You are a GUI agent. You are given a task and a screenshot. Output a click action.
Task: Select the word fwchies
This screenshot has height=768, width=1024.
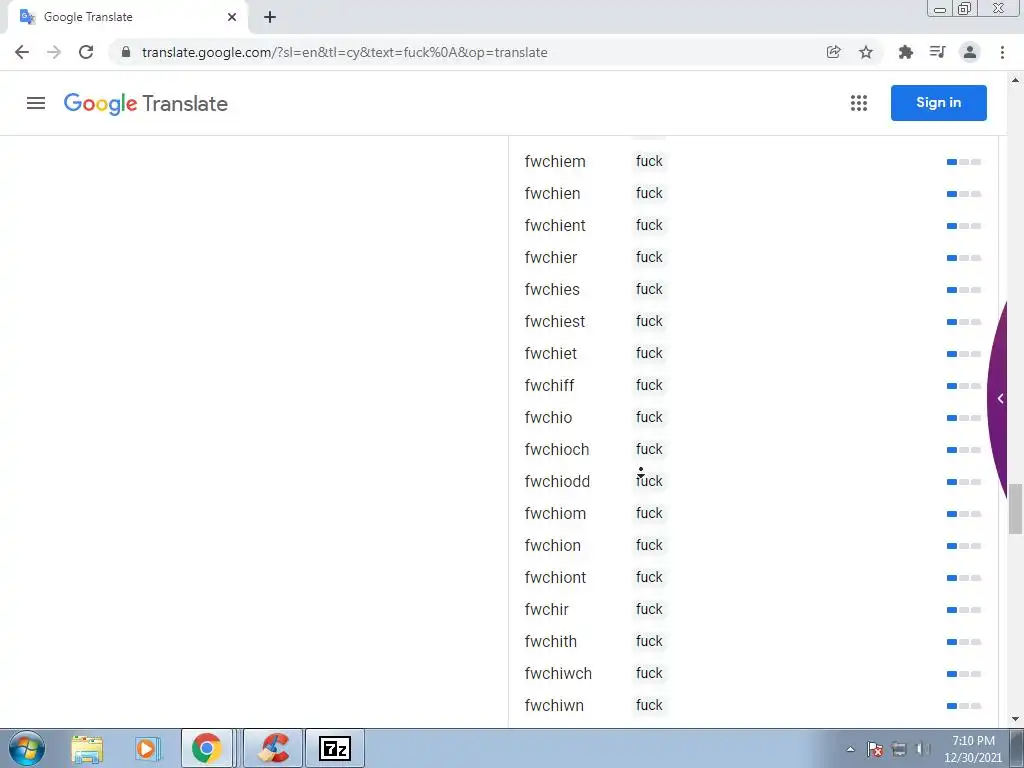pyautogui.click(x=552, y=289)
